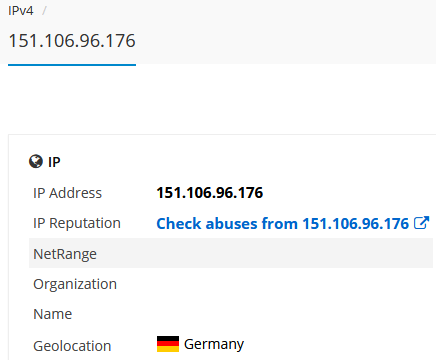
Task: Click the NetRange row label
Action: pyautogui.click(x=65, y=254)
